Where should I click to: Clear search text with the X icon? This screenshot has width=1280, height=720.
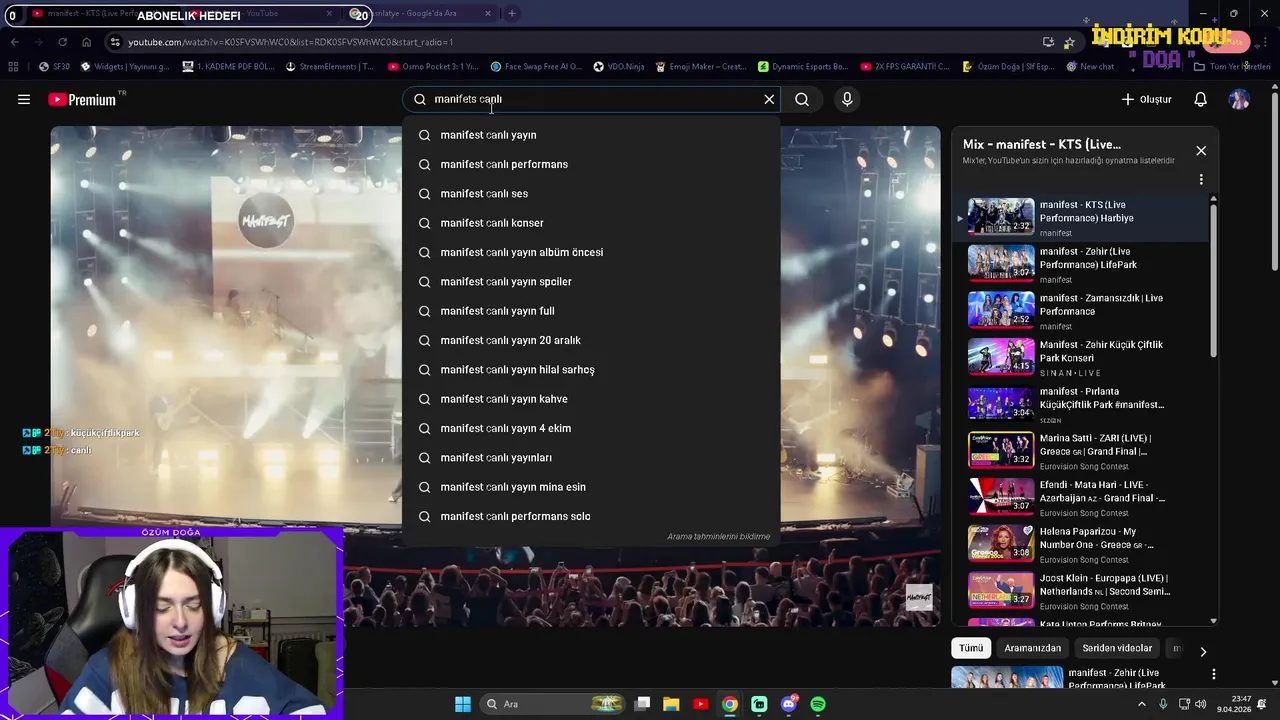(x=769, y=99)
